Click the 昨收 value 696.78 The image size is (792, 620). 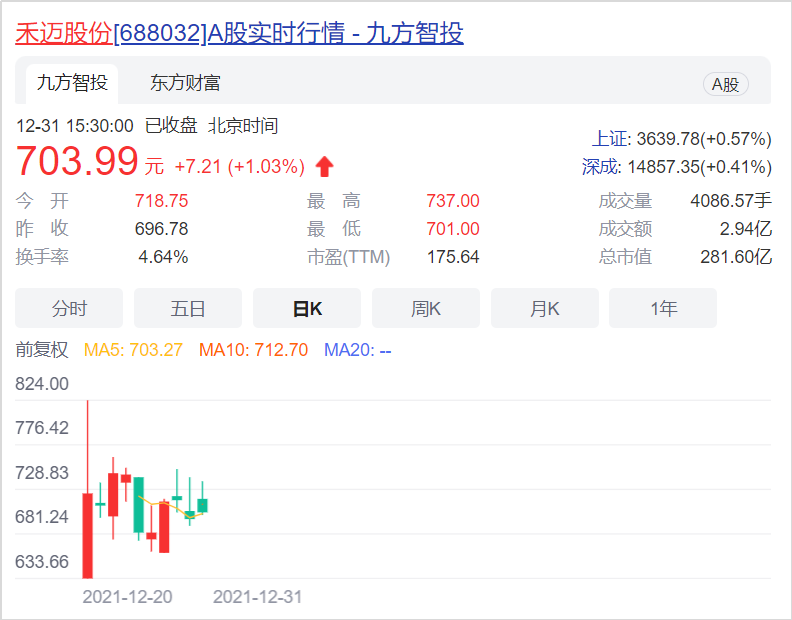click(162, 229)
